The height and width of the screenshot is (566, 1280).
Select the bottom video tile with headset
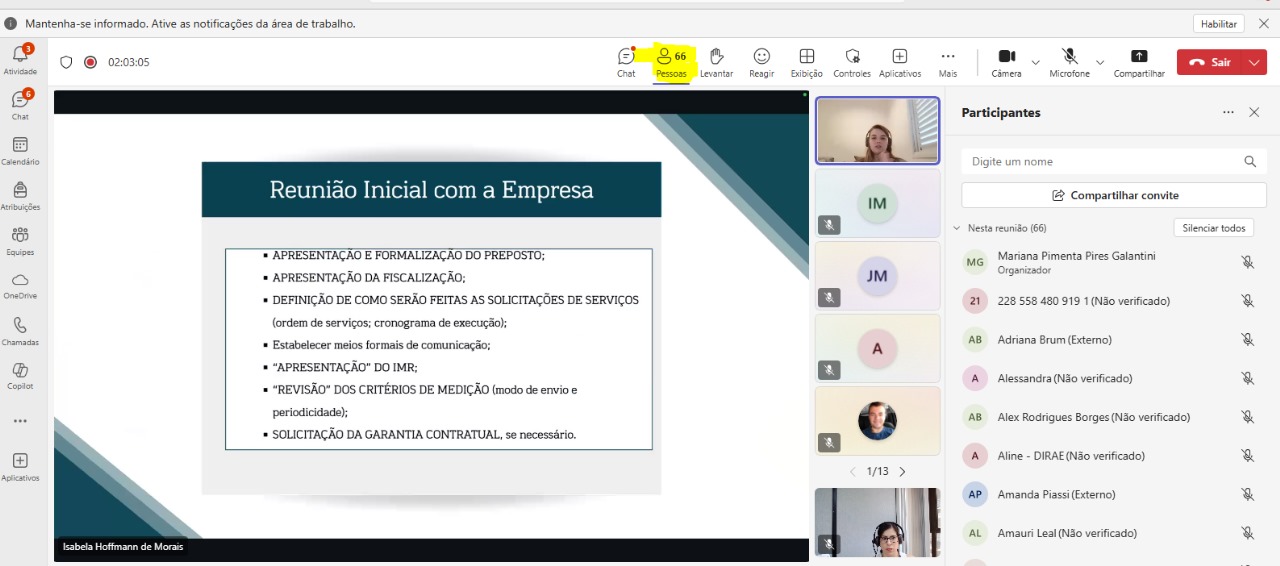(x=878, y=522)
